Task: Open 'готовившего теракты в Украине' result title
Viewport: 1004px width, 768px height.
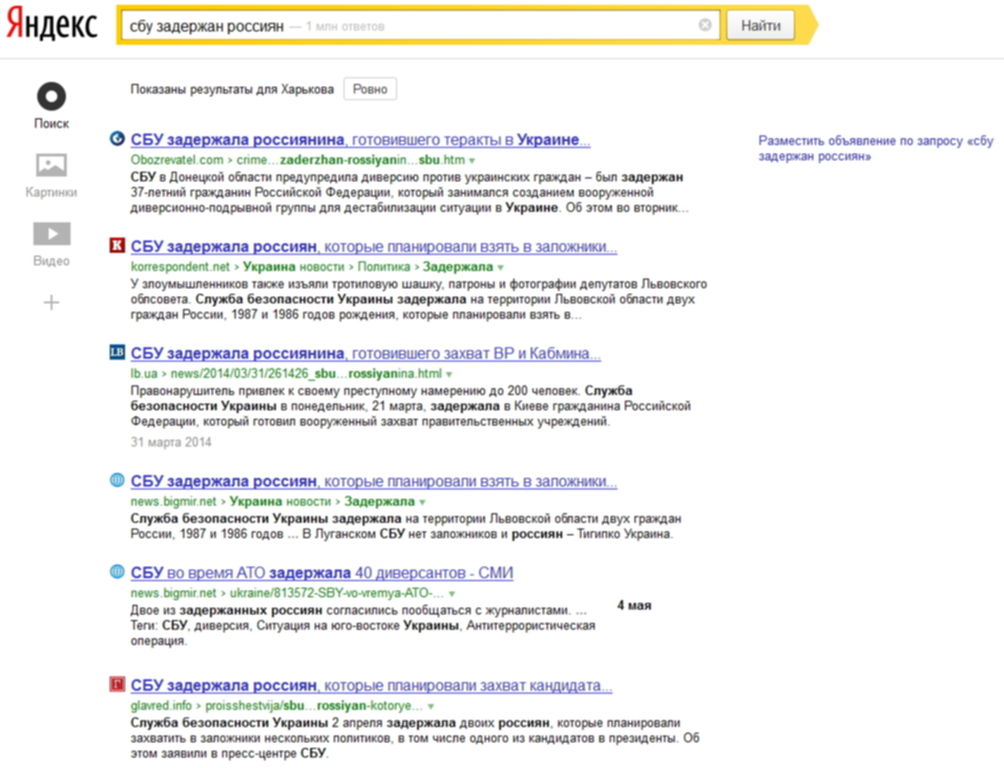Action: click(360, 140)
